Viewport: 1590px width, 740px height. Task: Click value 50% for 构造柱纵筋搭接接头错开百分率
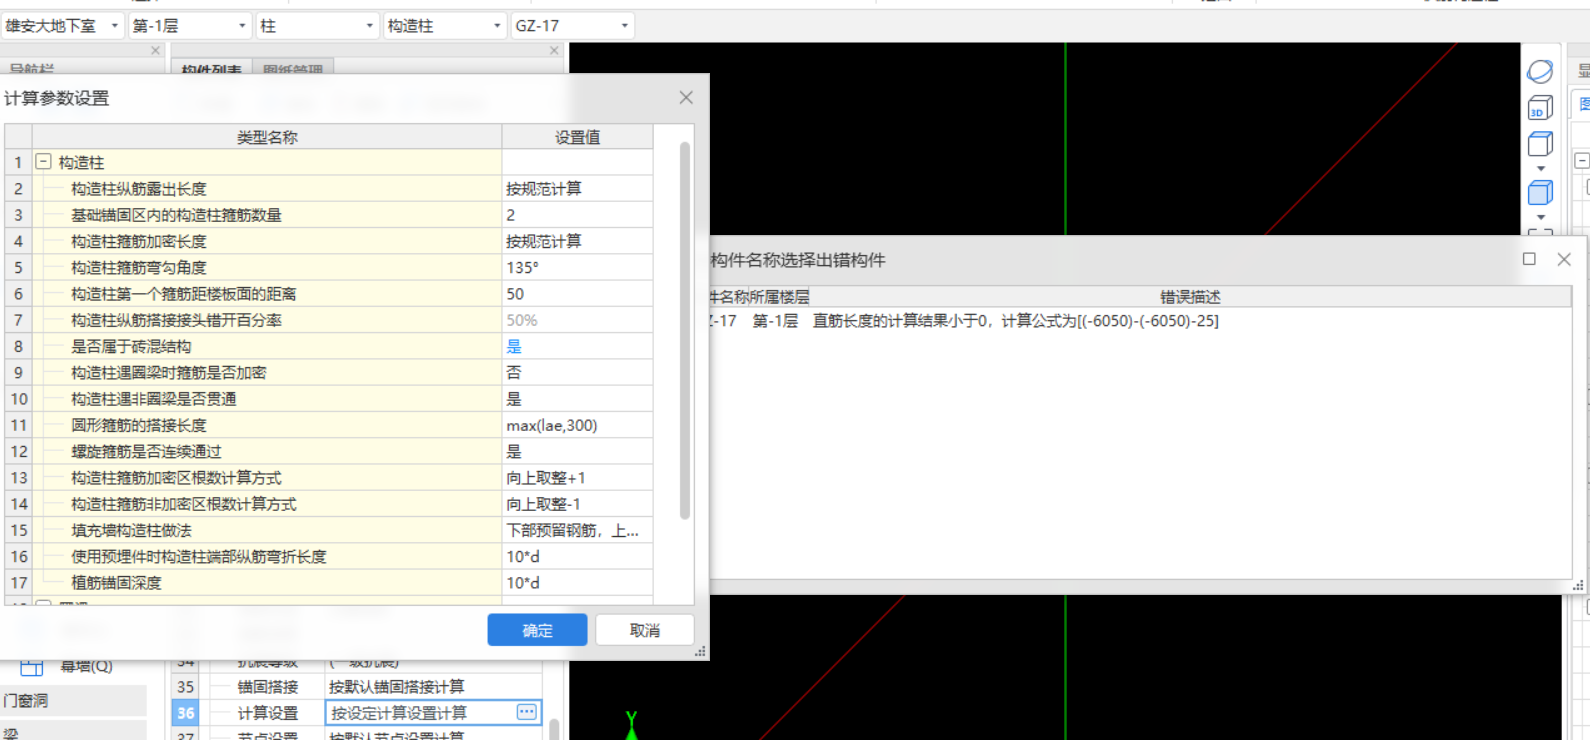click(578, 320)
